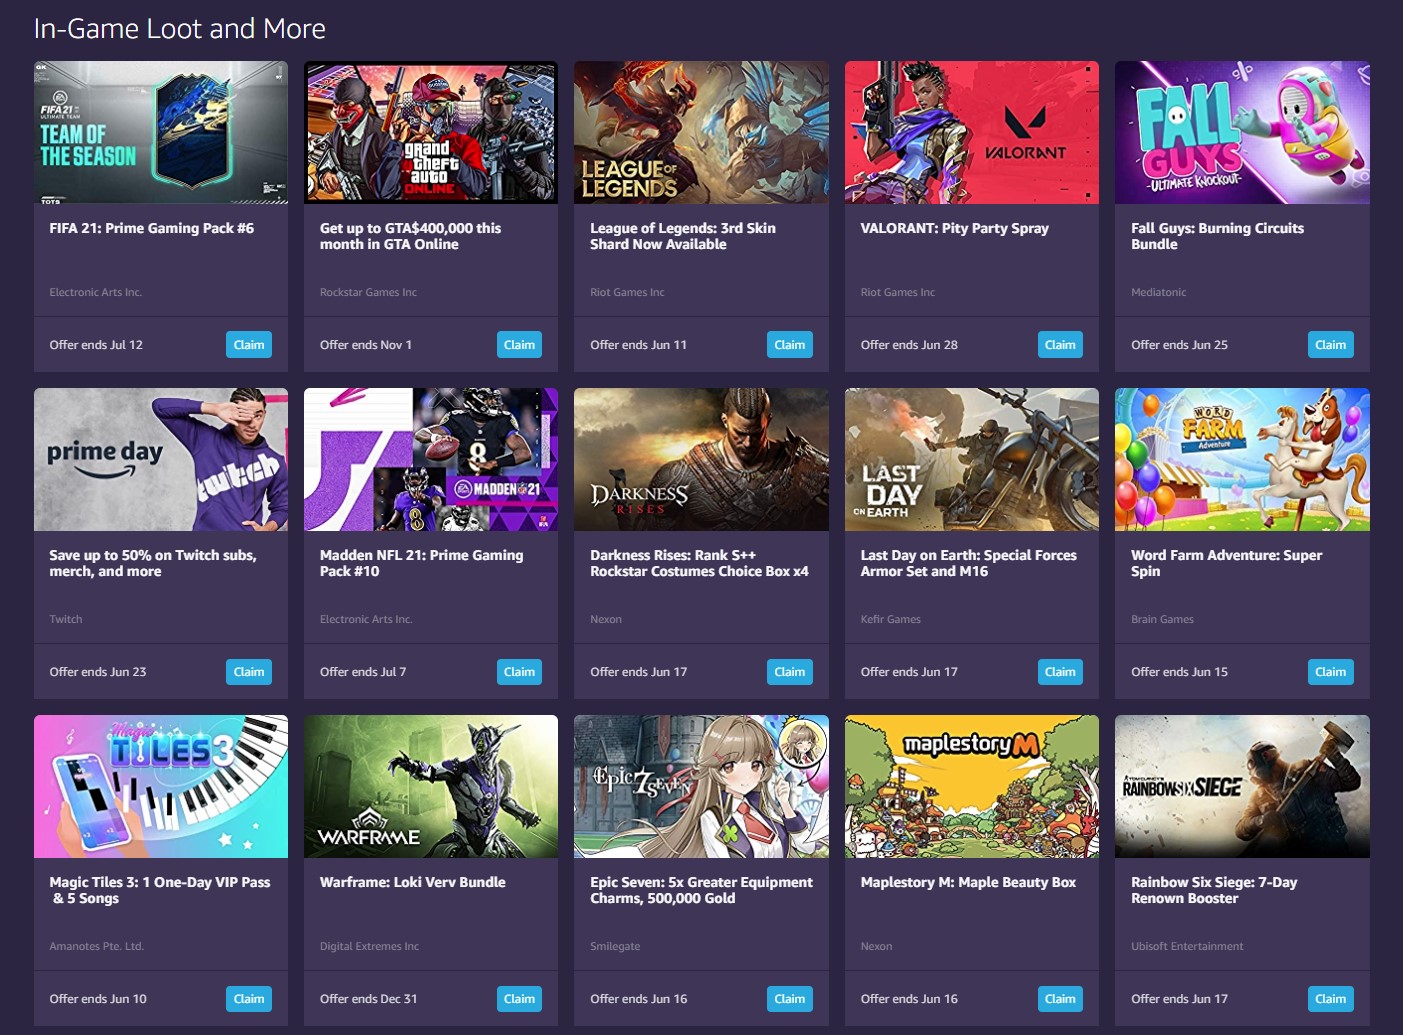Claim Darkness Rises Rockstar Costumes offer
1403x1035 pixels.
pos(790,672)
